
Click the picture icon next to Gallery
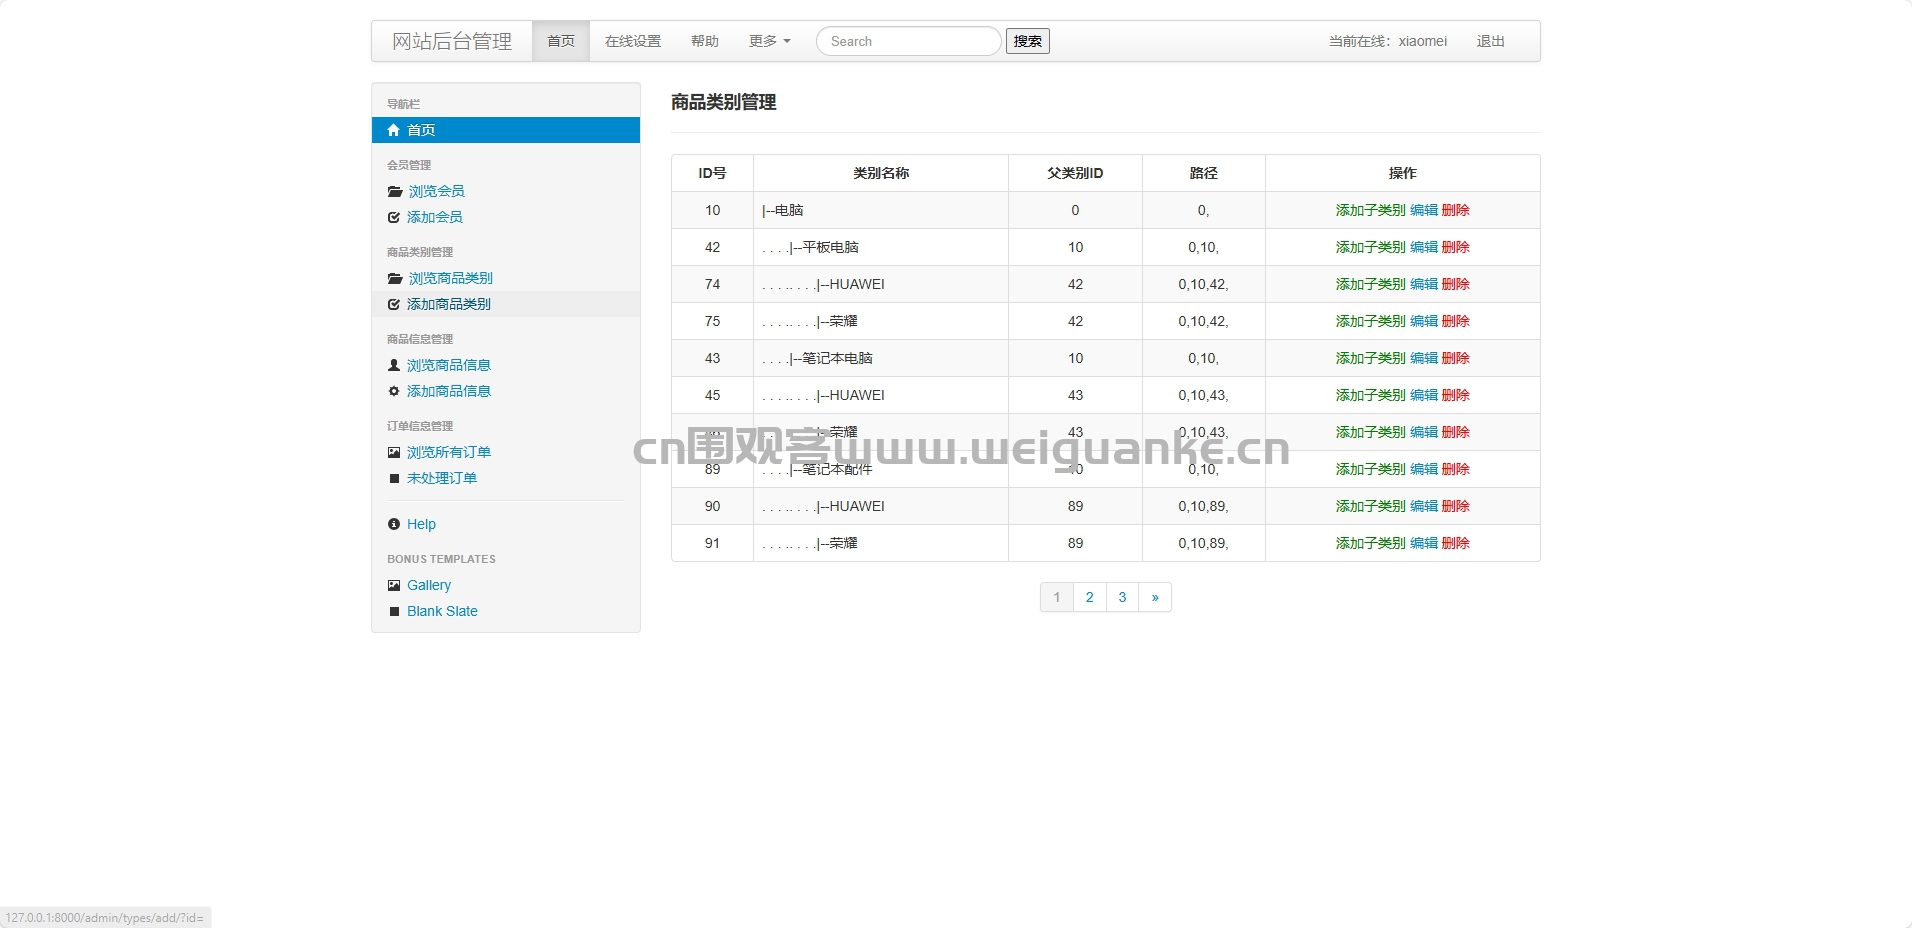pos(394,585)
